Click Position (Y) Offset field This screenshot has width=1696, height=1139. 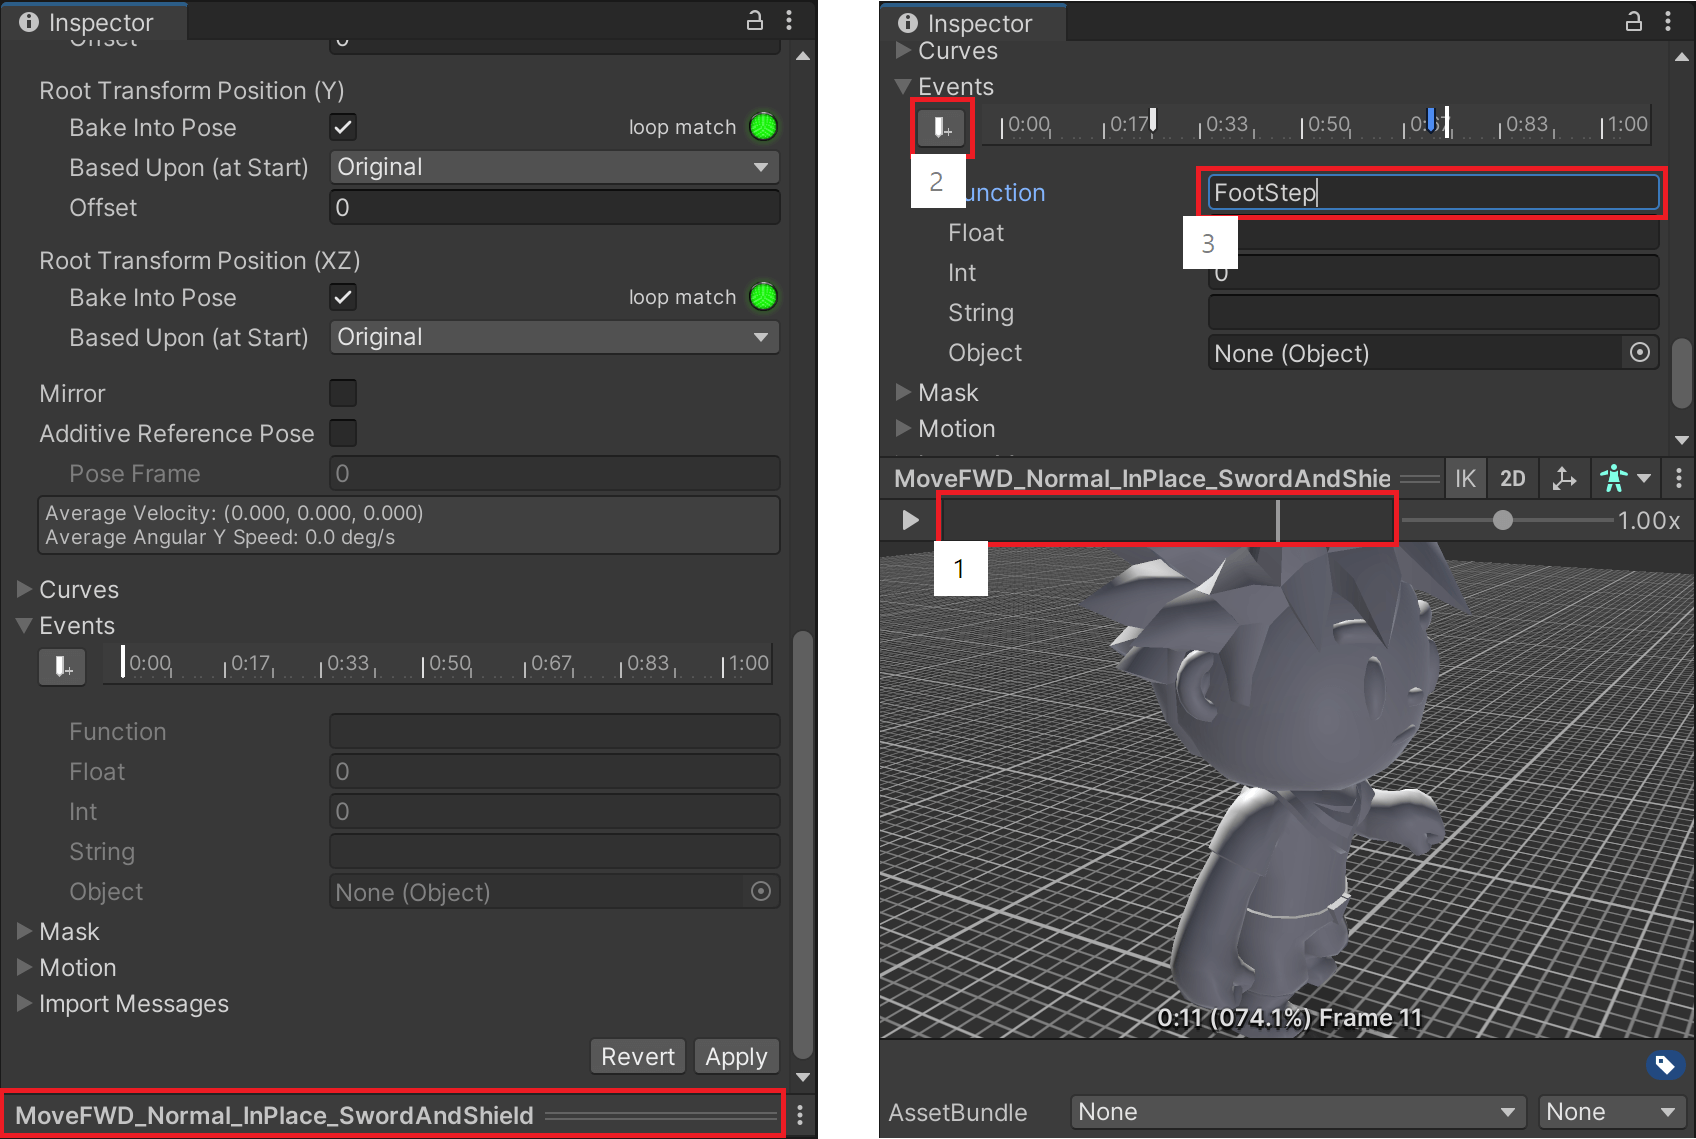[x=555, y=207]
